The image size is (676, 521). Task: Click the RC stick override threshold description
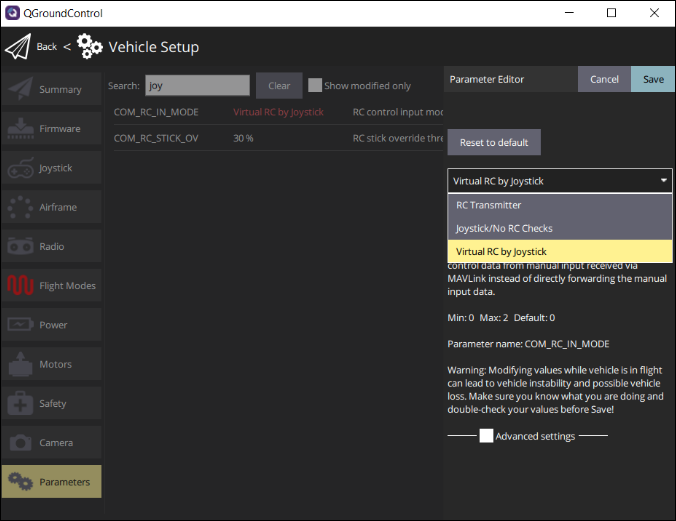(398, 138)
